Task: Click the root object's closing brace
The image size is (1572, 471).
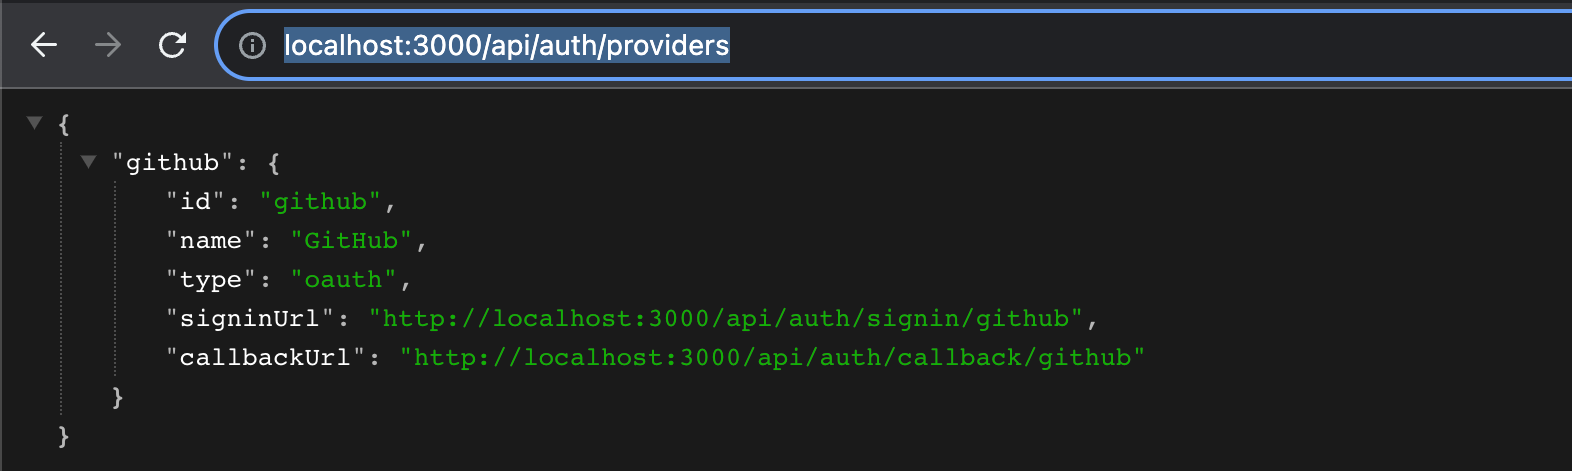Action: (64, 436)
